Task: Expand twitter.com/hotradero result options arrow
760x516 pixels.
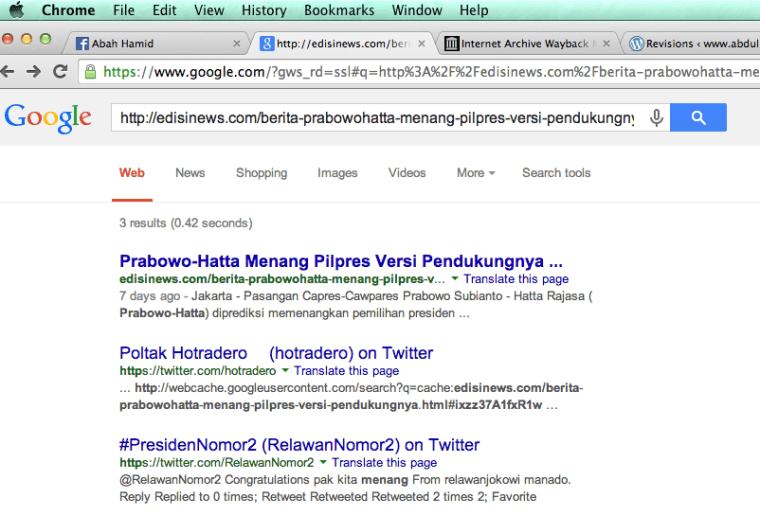Action: click(285, 370)
